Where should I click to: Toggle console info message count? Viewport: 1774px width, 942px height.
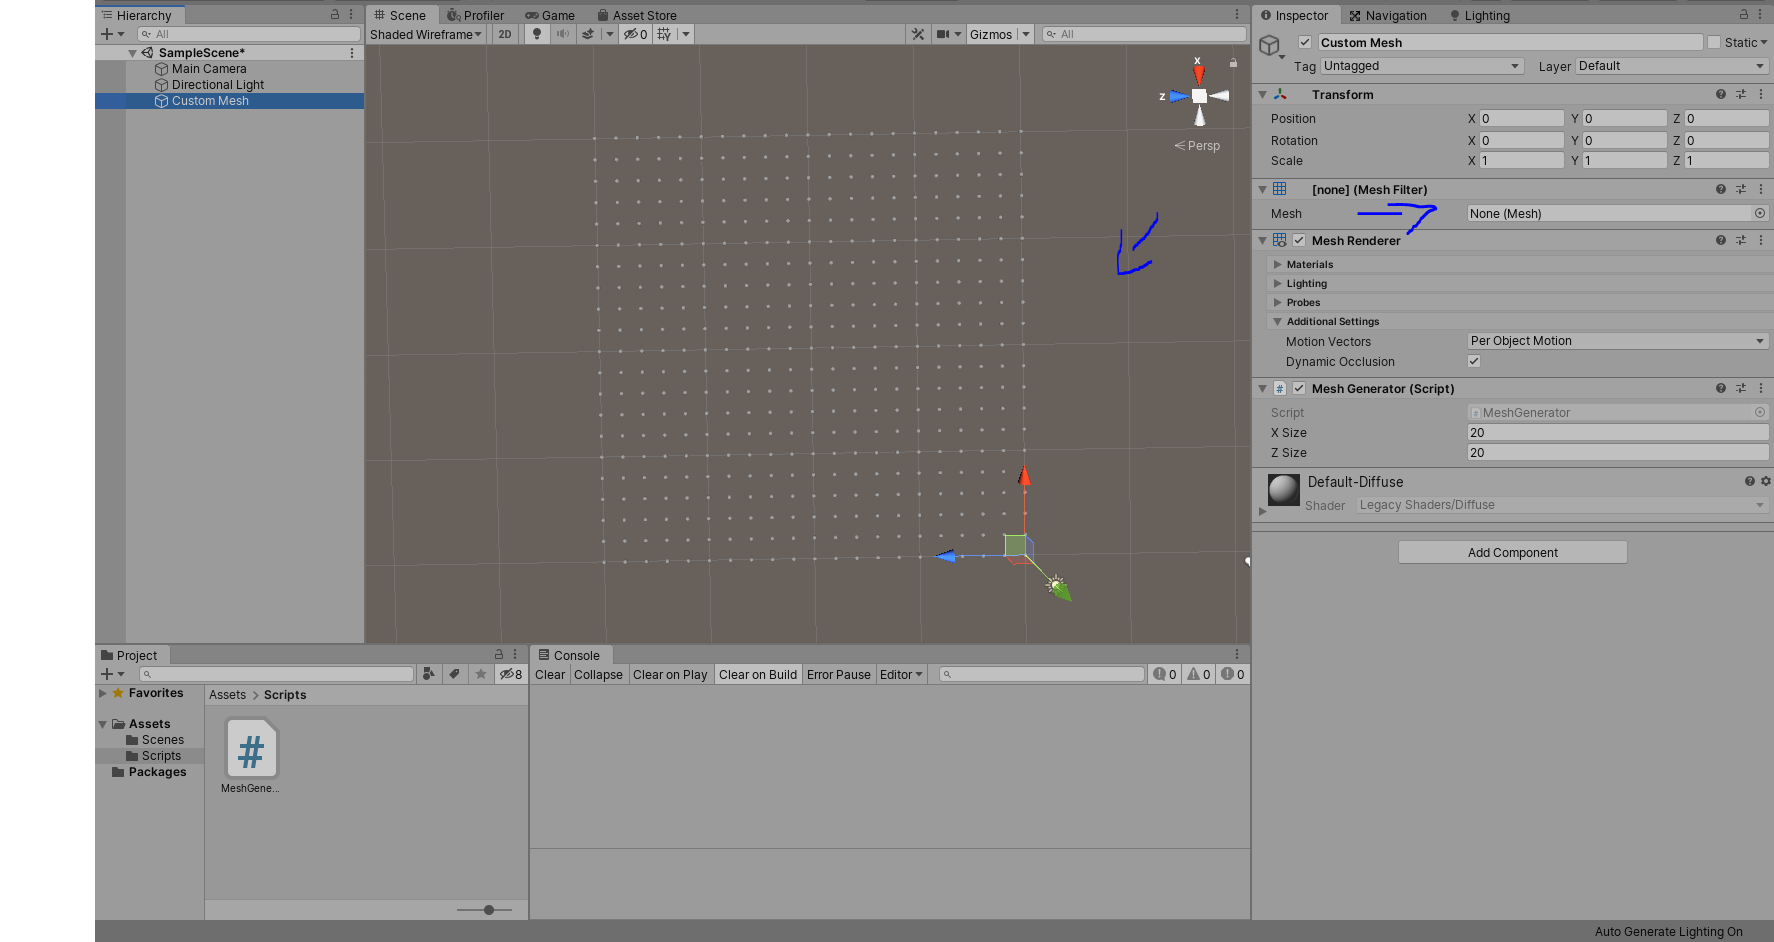coord(1165,674)
